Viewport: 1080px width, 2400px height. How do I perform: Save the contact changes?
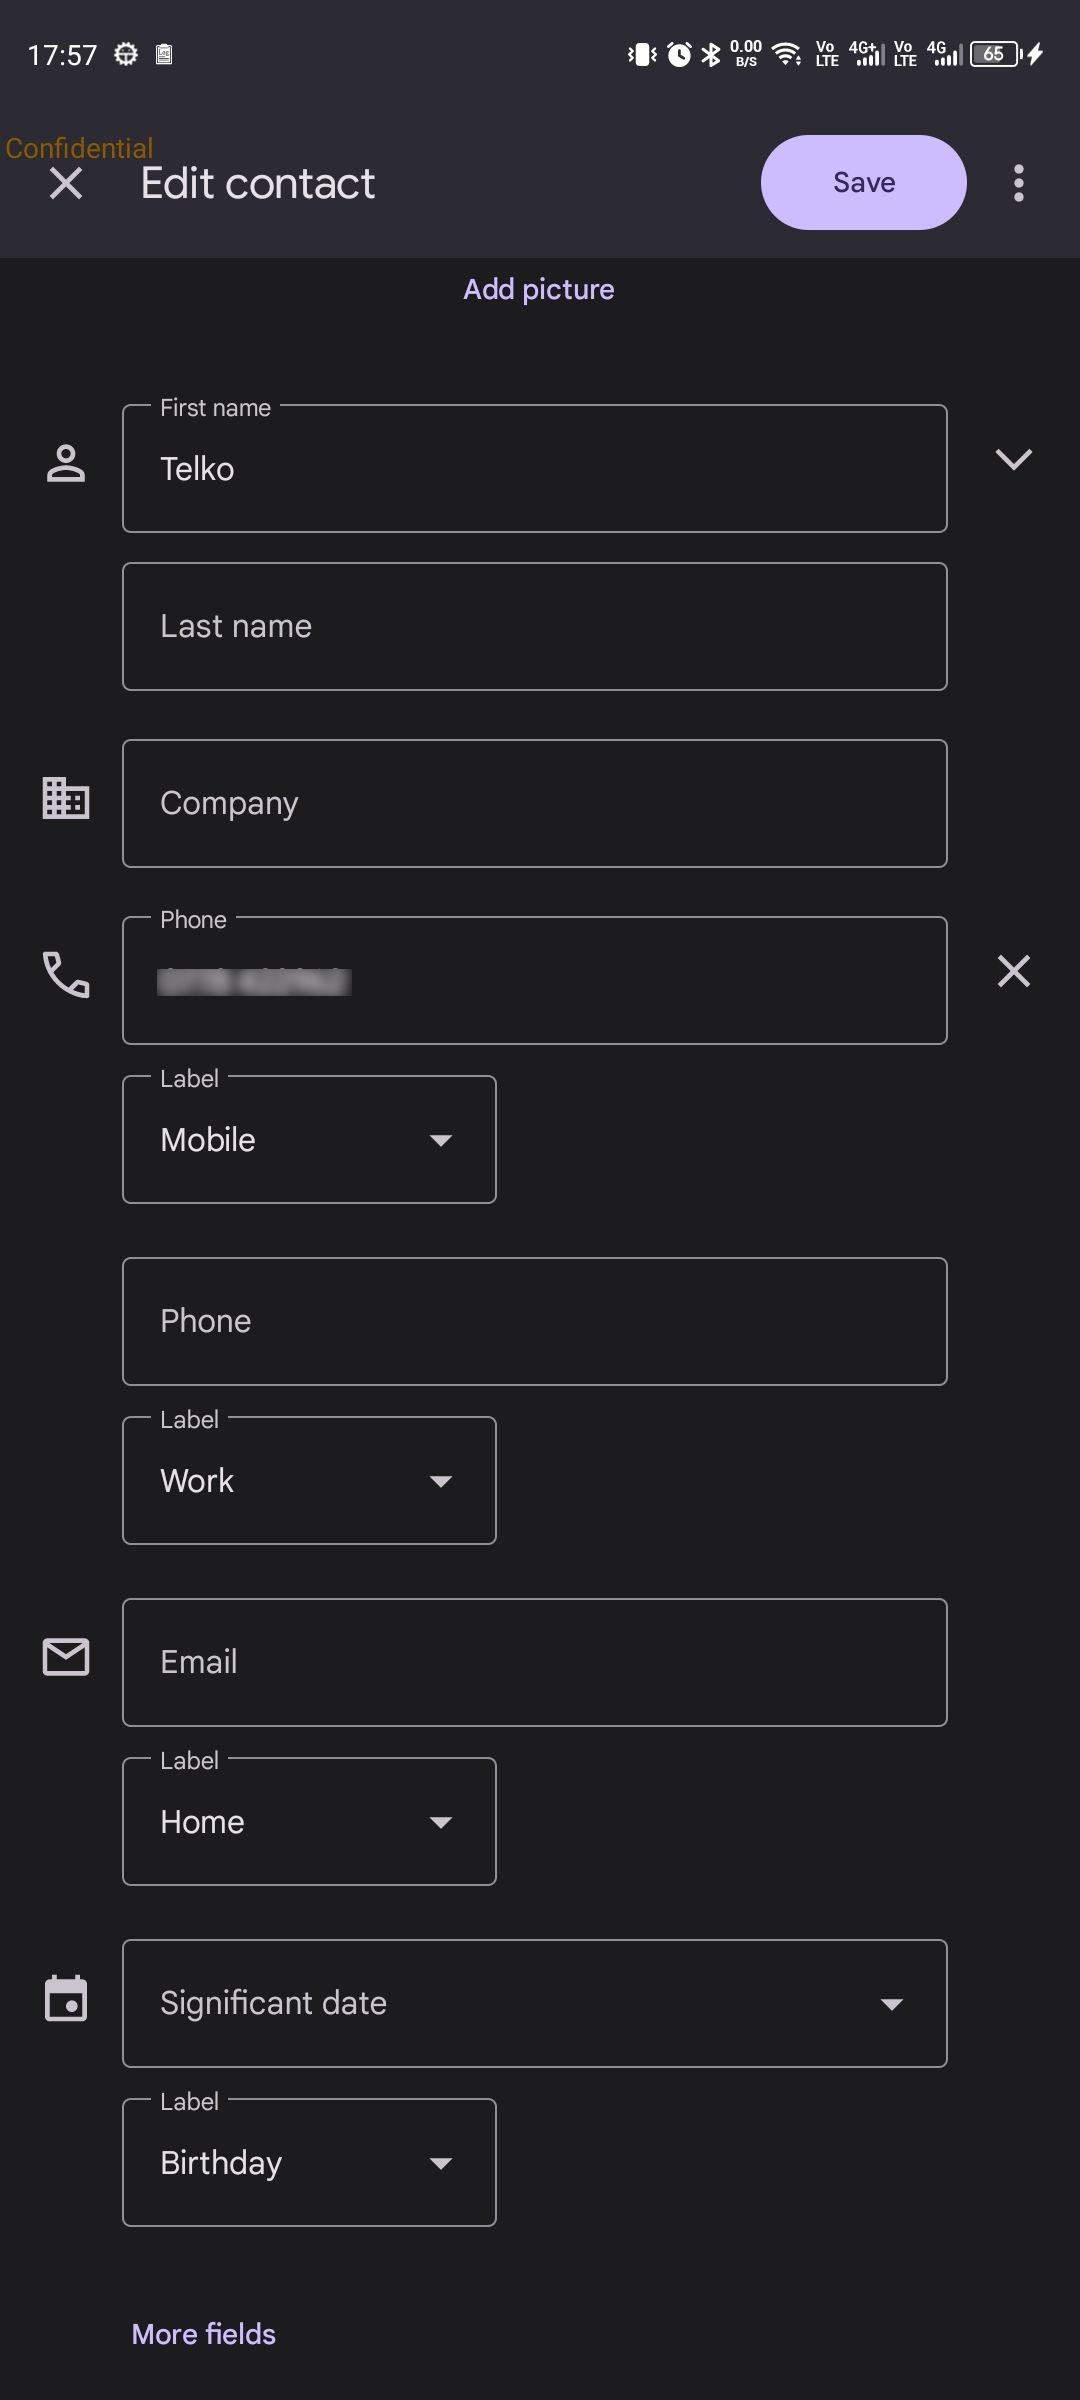pos(863,183)
